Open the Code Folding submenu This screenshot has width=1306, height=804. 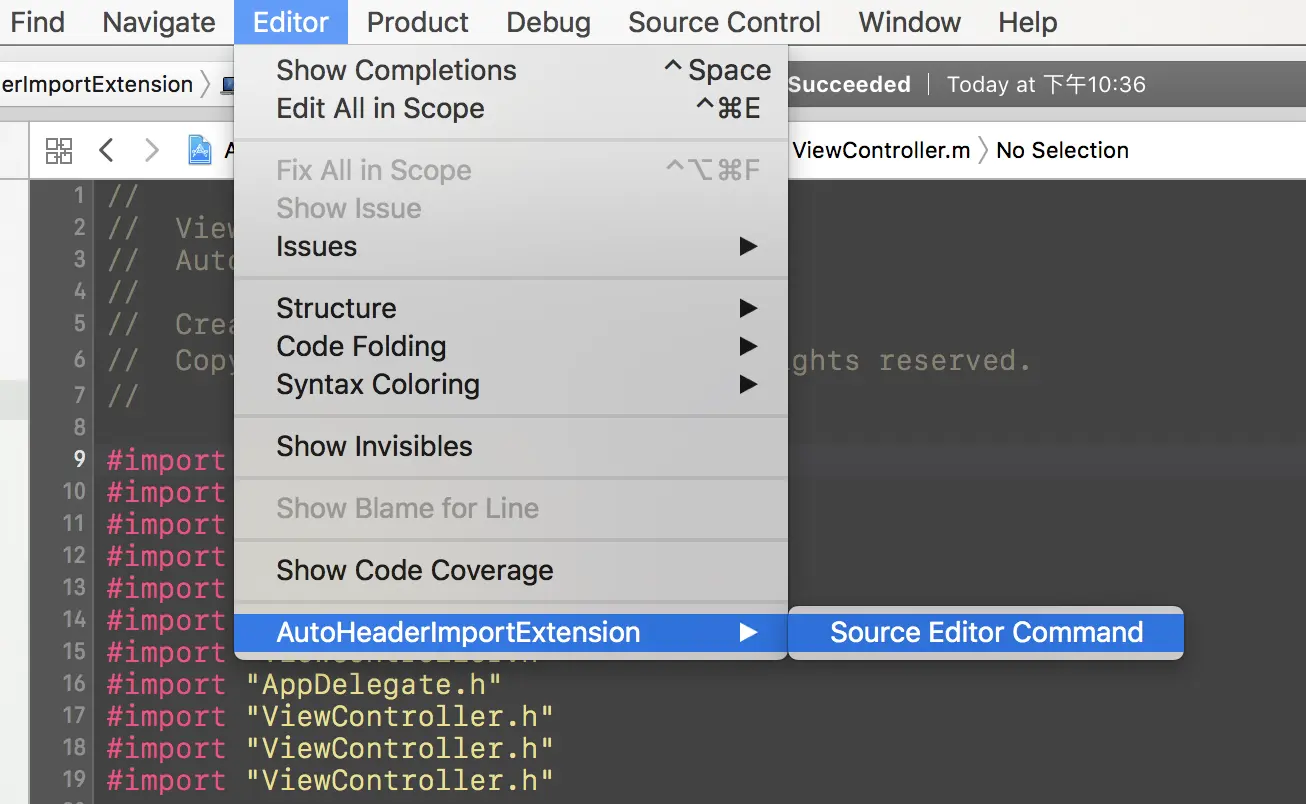(x=361, y=346)
